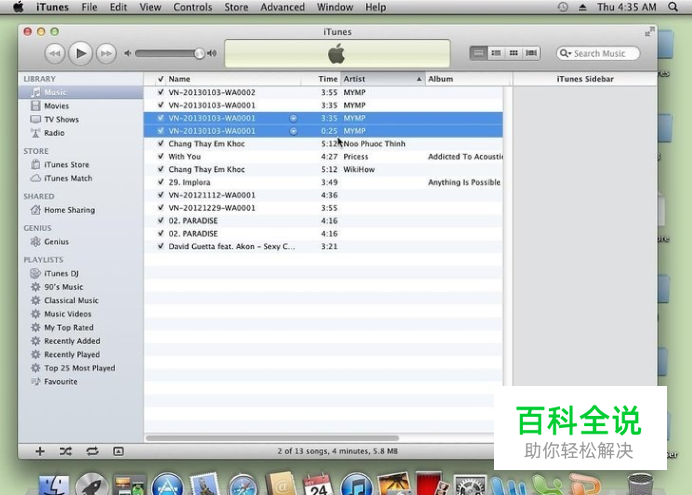This screenshot has height=495, width=692.
Task: Click the Ping arrow on 0:25 selected row
Action: (293, 131)
